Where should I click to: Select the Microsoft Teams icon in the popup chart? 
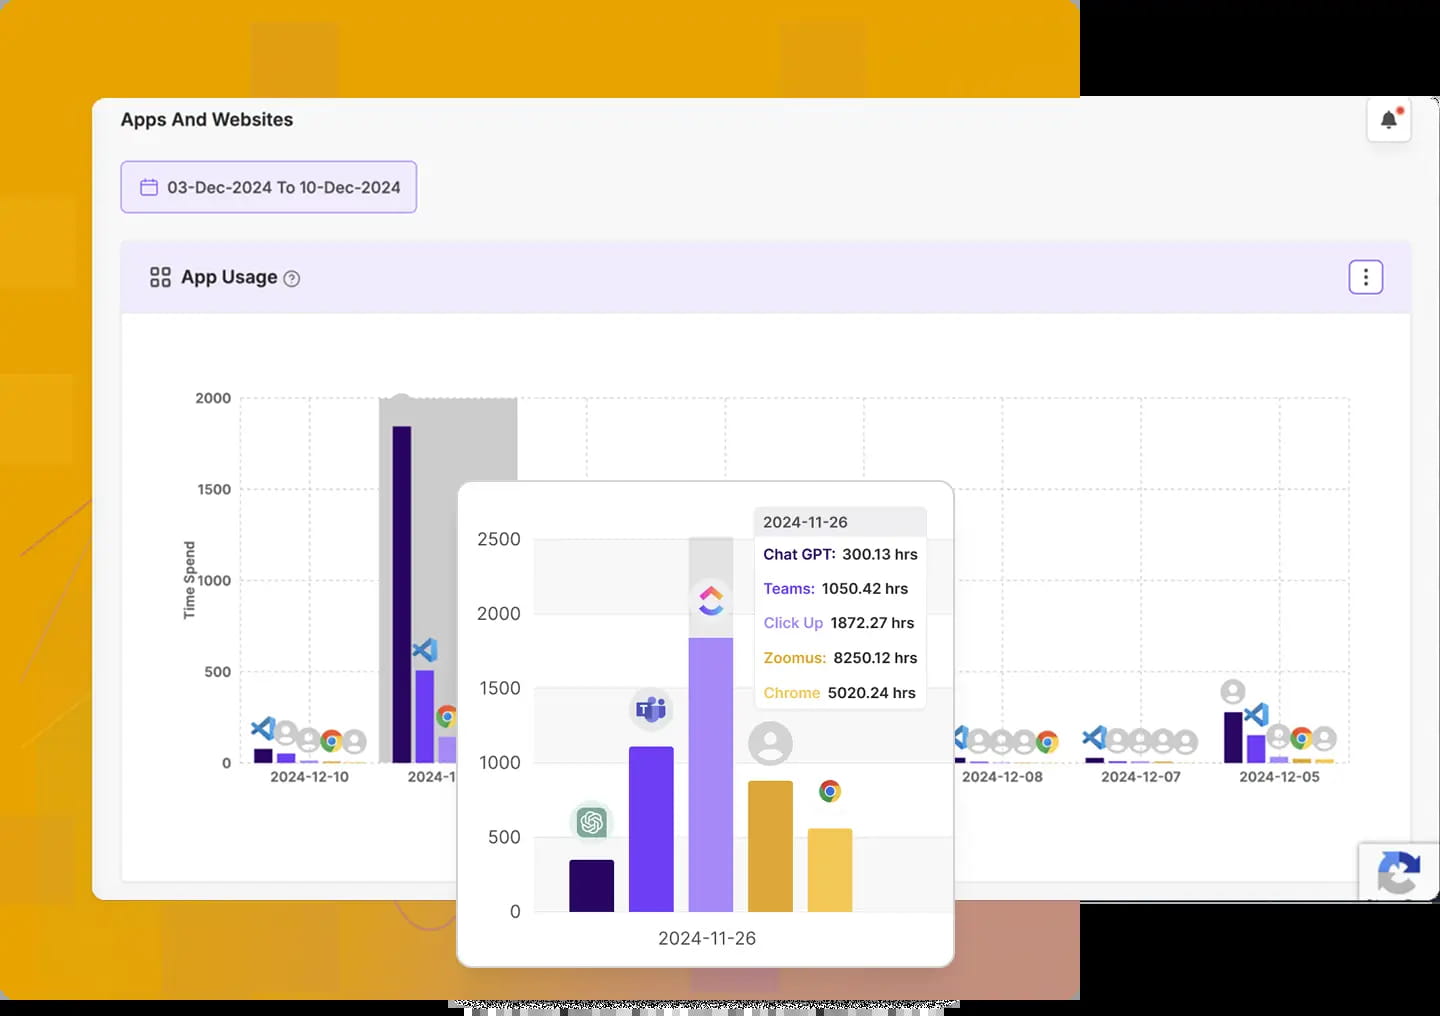[x=651, y=710]
